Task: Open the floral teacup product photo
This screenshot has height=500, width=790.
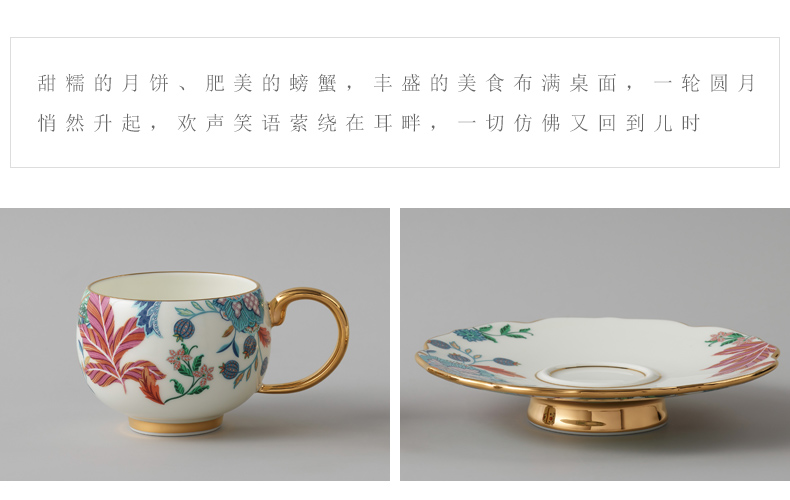Action: click(x=194, y=344)
